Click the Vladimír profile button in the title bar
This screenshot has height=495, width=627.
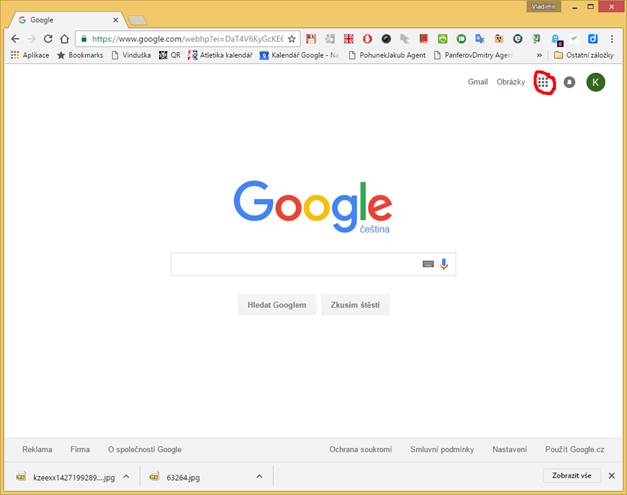tap(543, 6)
